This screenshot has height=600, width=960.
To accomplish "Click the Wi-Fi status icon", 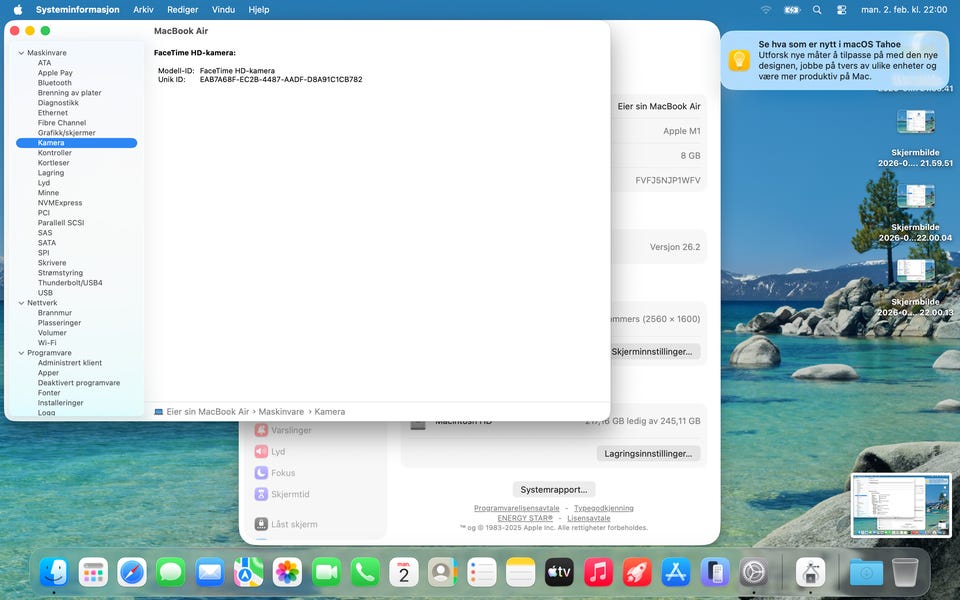I will coord(766,10).
